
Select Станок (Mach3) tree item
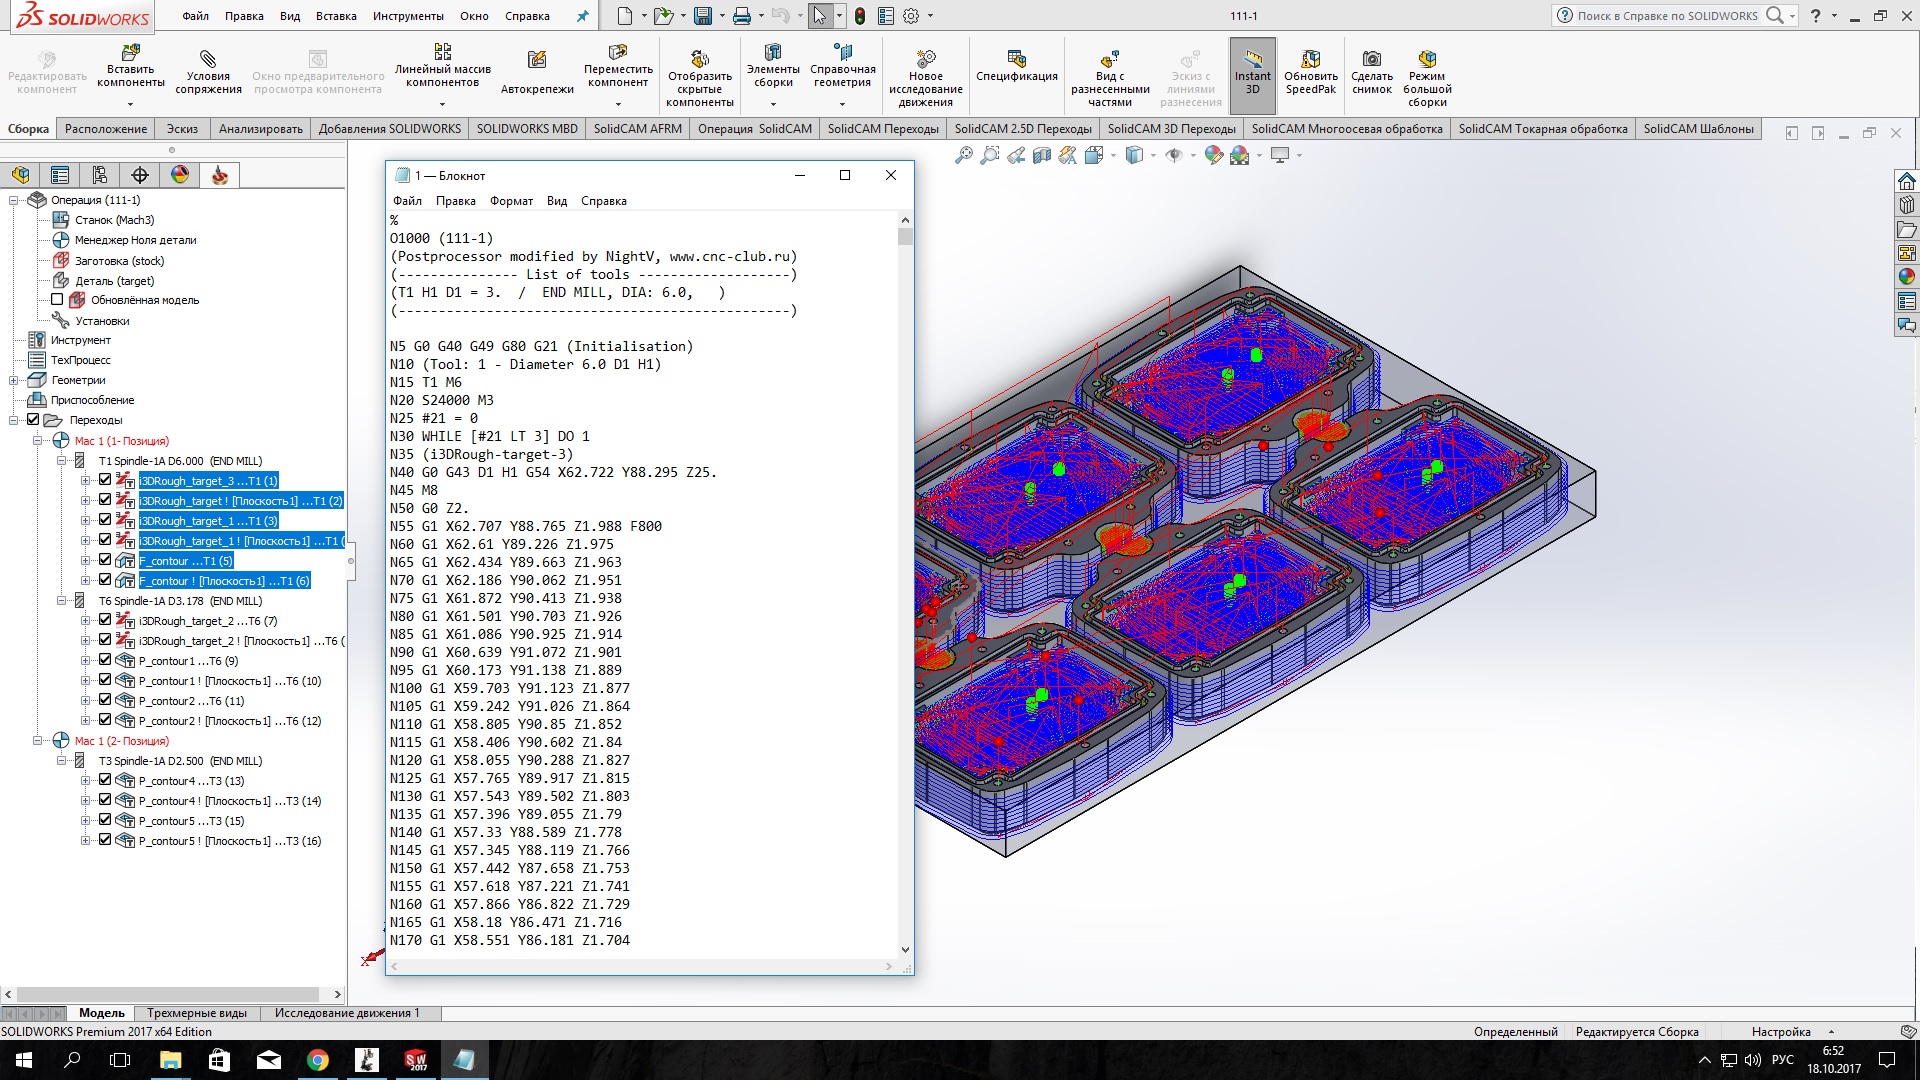[114, 220]
